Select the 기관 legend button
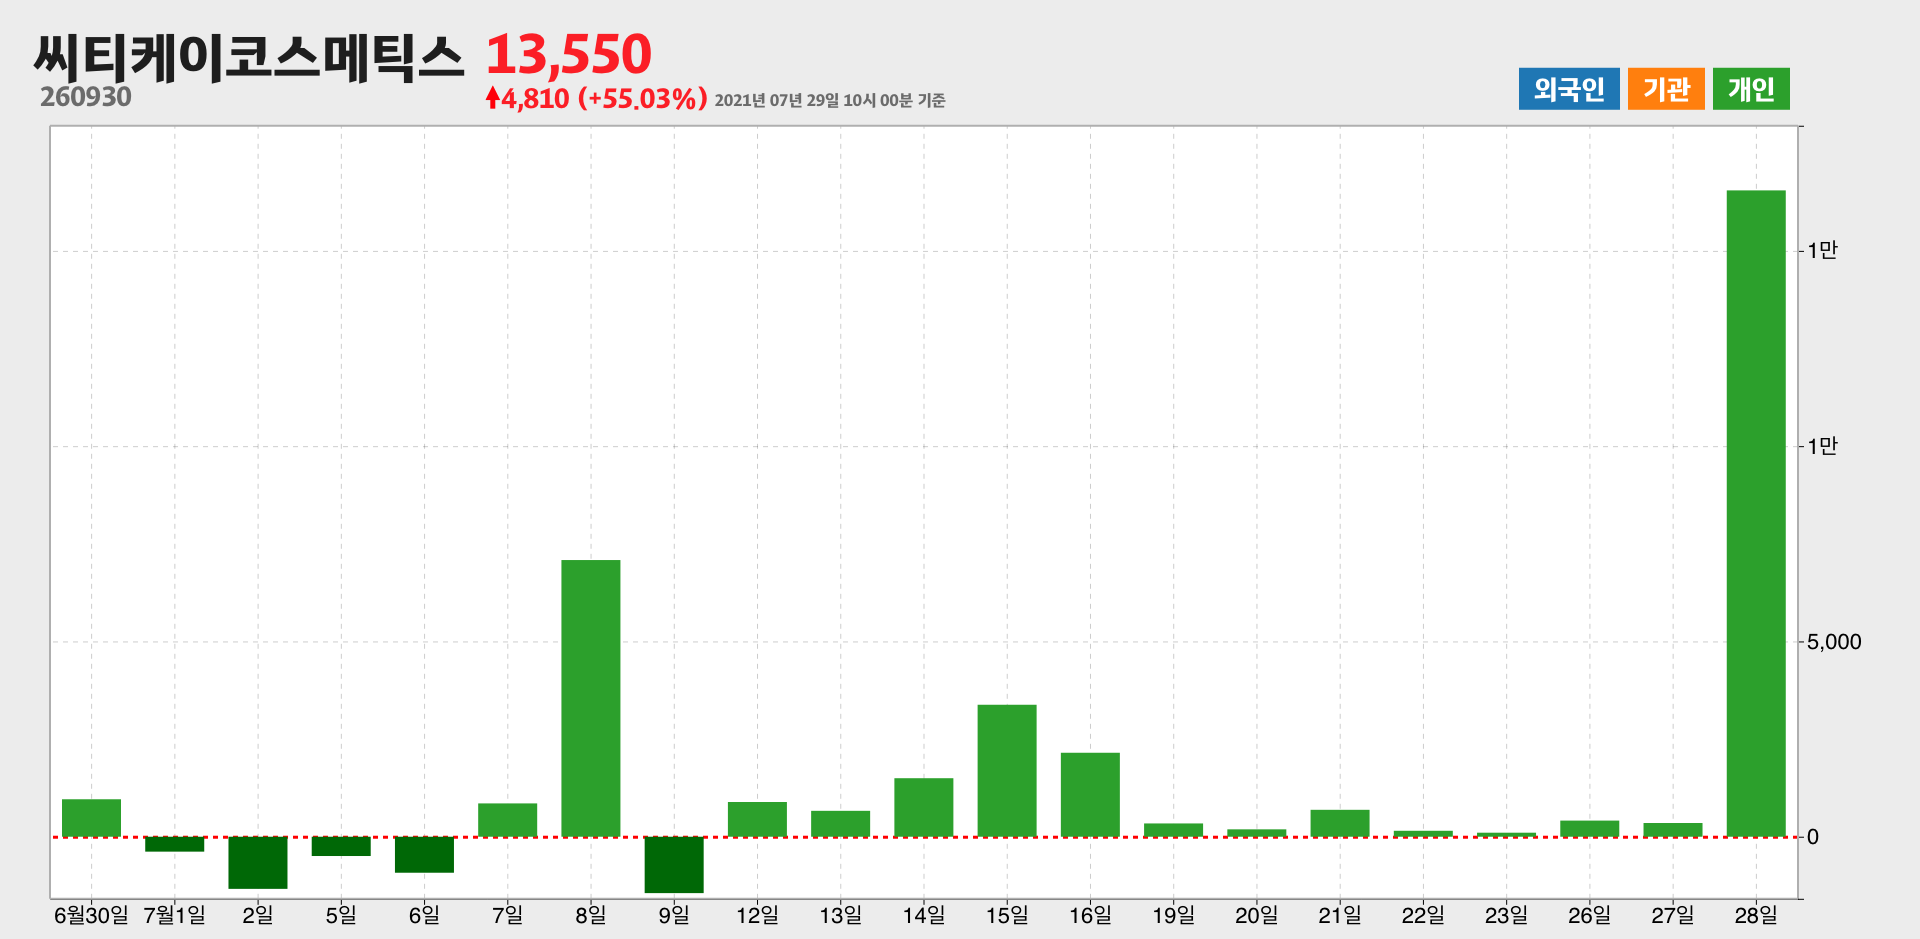Screen dimensions: 1920x939 point(1666,89)
